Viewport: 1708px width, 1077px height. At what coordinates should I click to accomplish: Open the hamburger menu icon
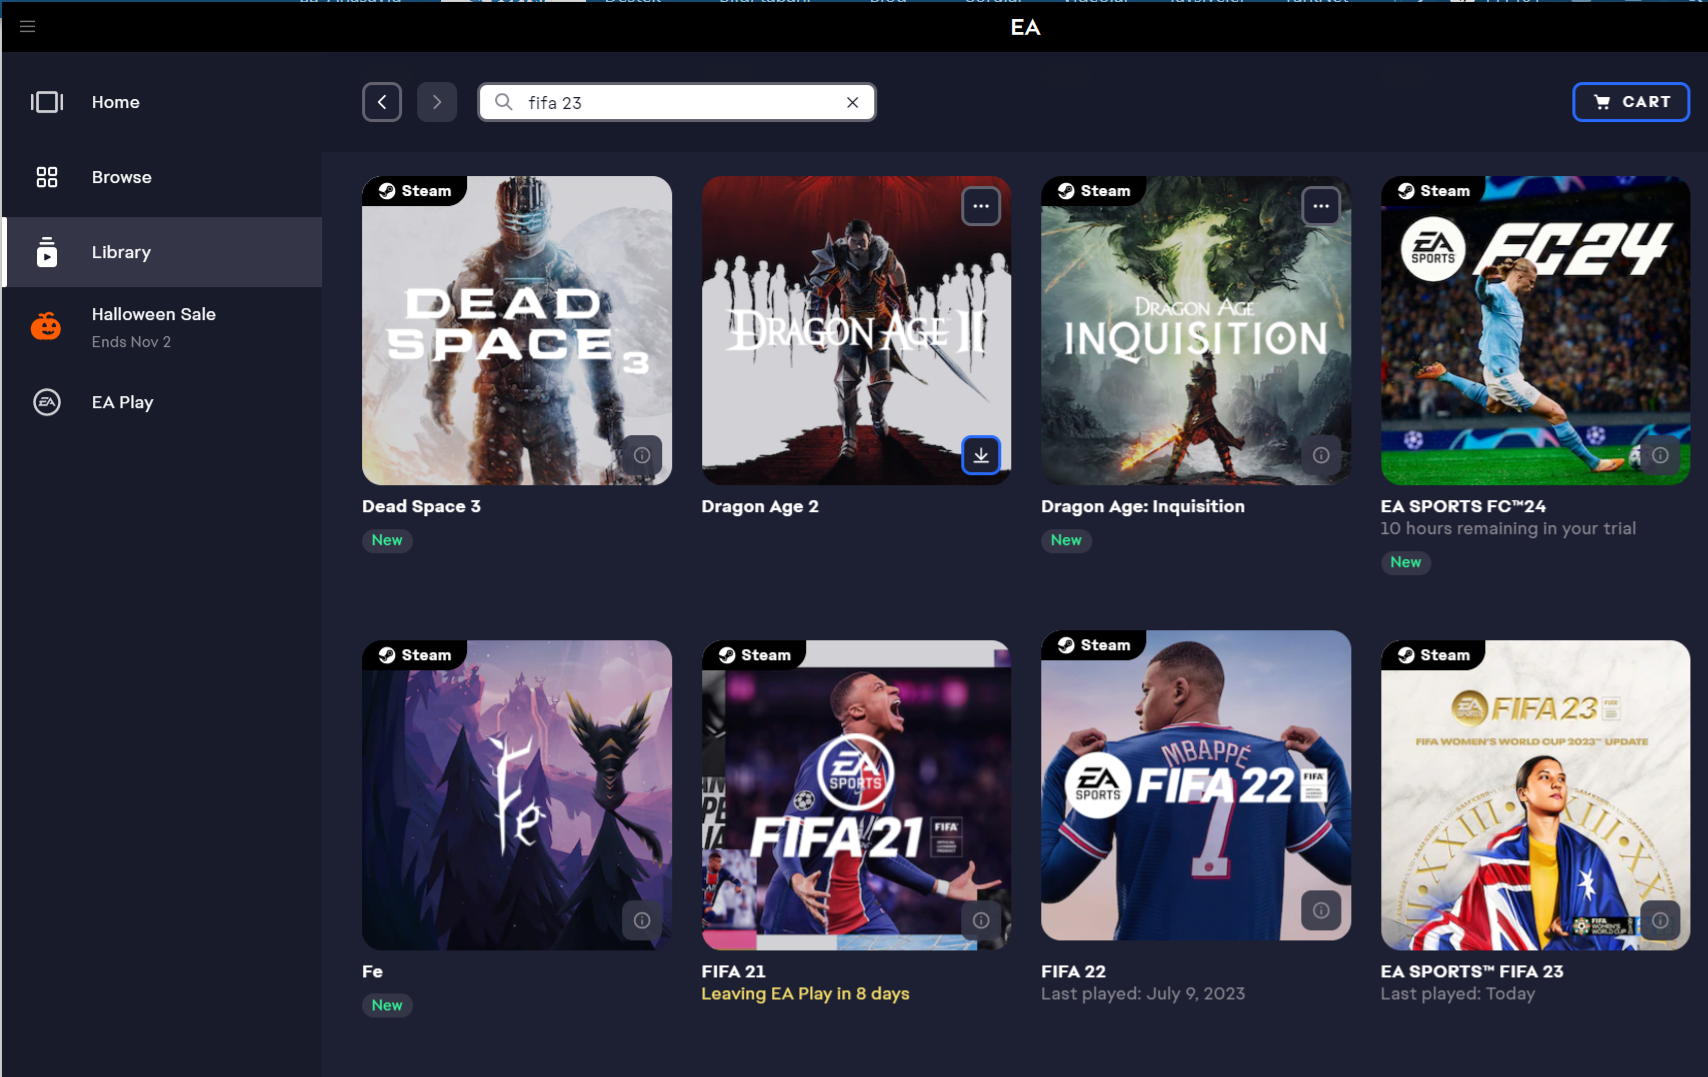point(28,27)
